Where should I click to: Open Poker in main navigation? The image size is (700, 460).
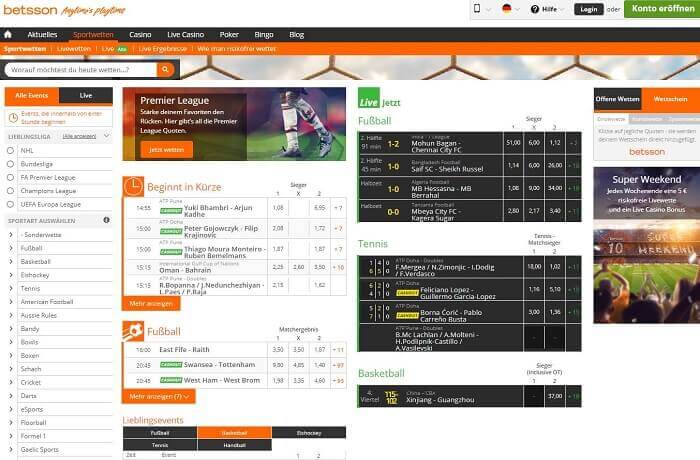[x=229, y=34]
